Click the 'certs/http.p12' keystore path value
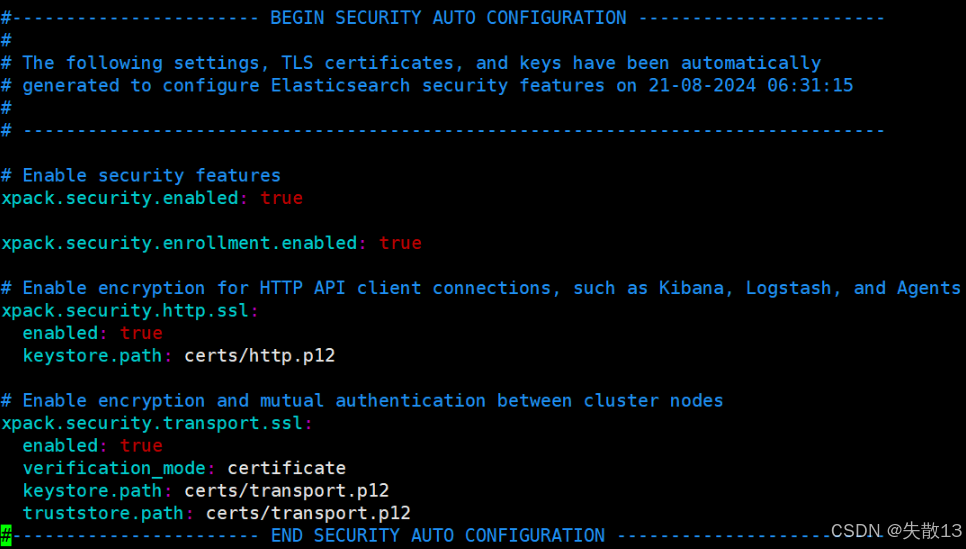 (259, 356)
